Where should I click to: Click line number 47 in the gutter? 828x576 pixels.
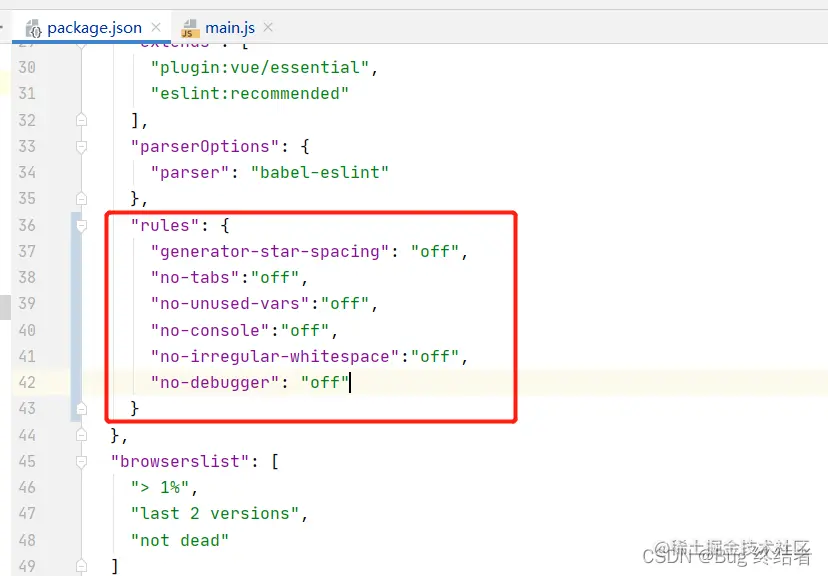27,513
